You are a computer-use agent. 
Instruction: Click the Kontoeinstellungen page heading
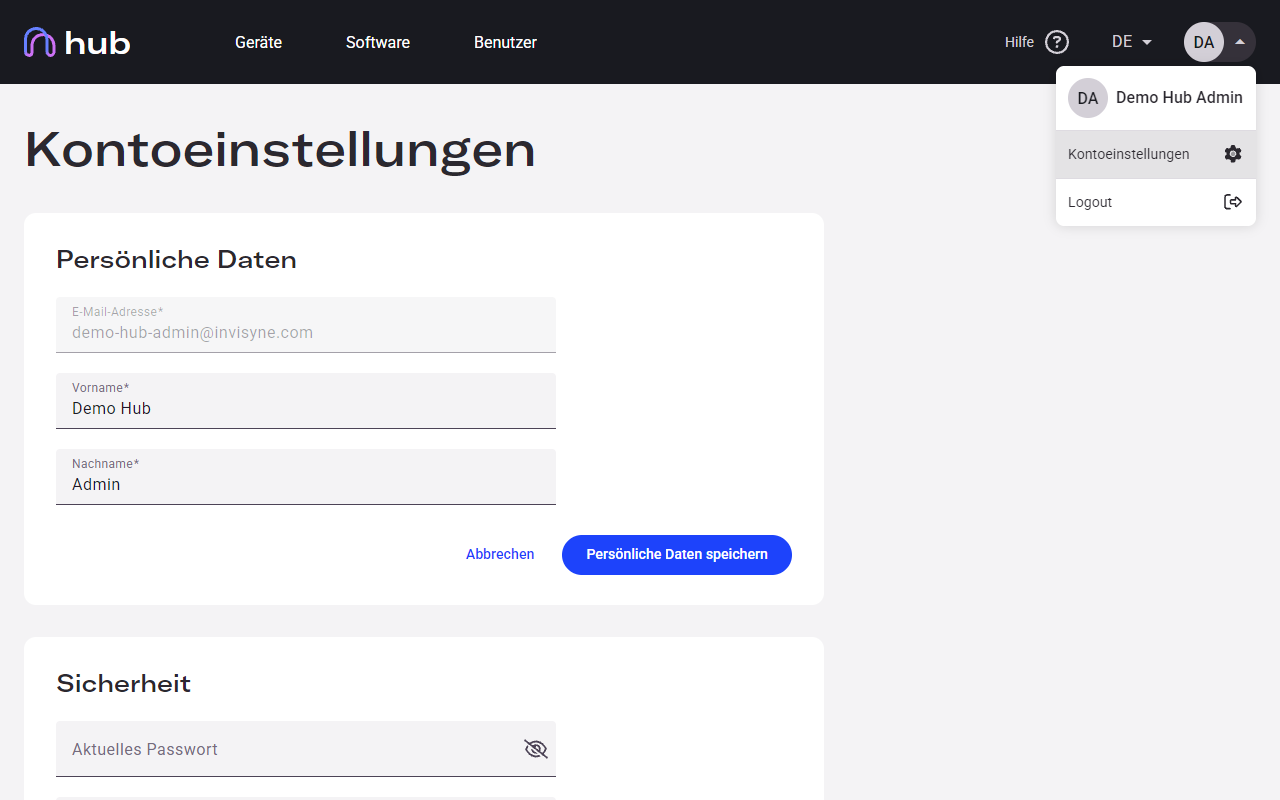point(280,150)
